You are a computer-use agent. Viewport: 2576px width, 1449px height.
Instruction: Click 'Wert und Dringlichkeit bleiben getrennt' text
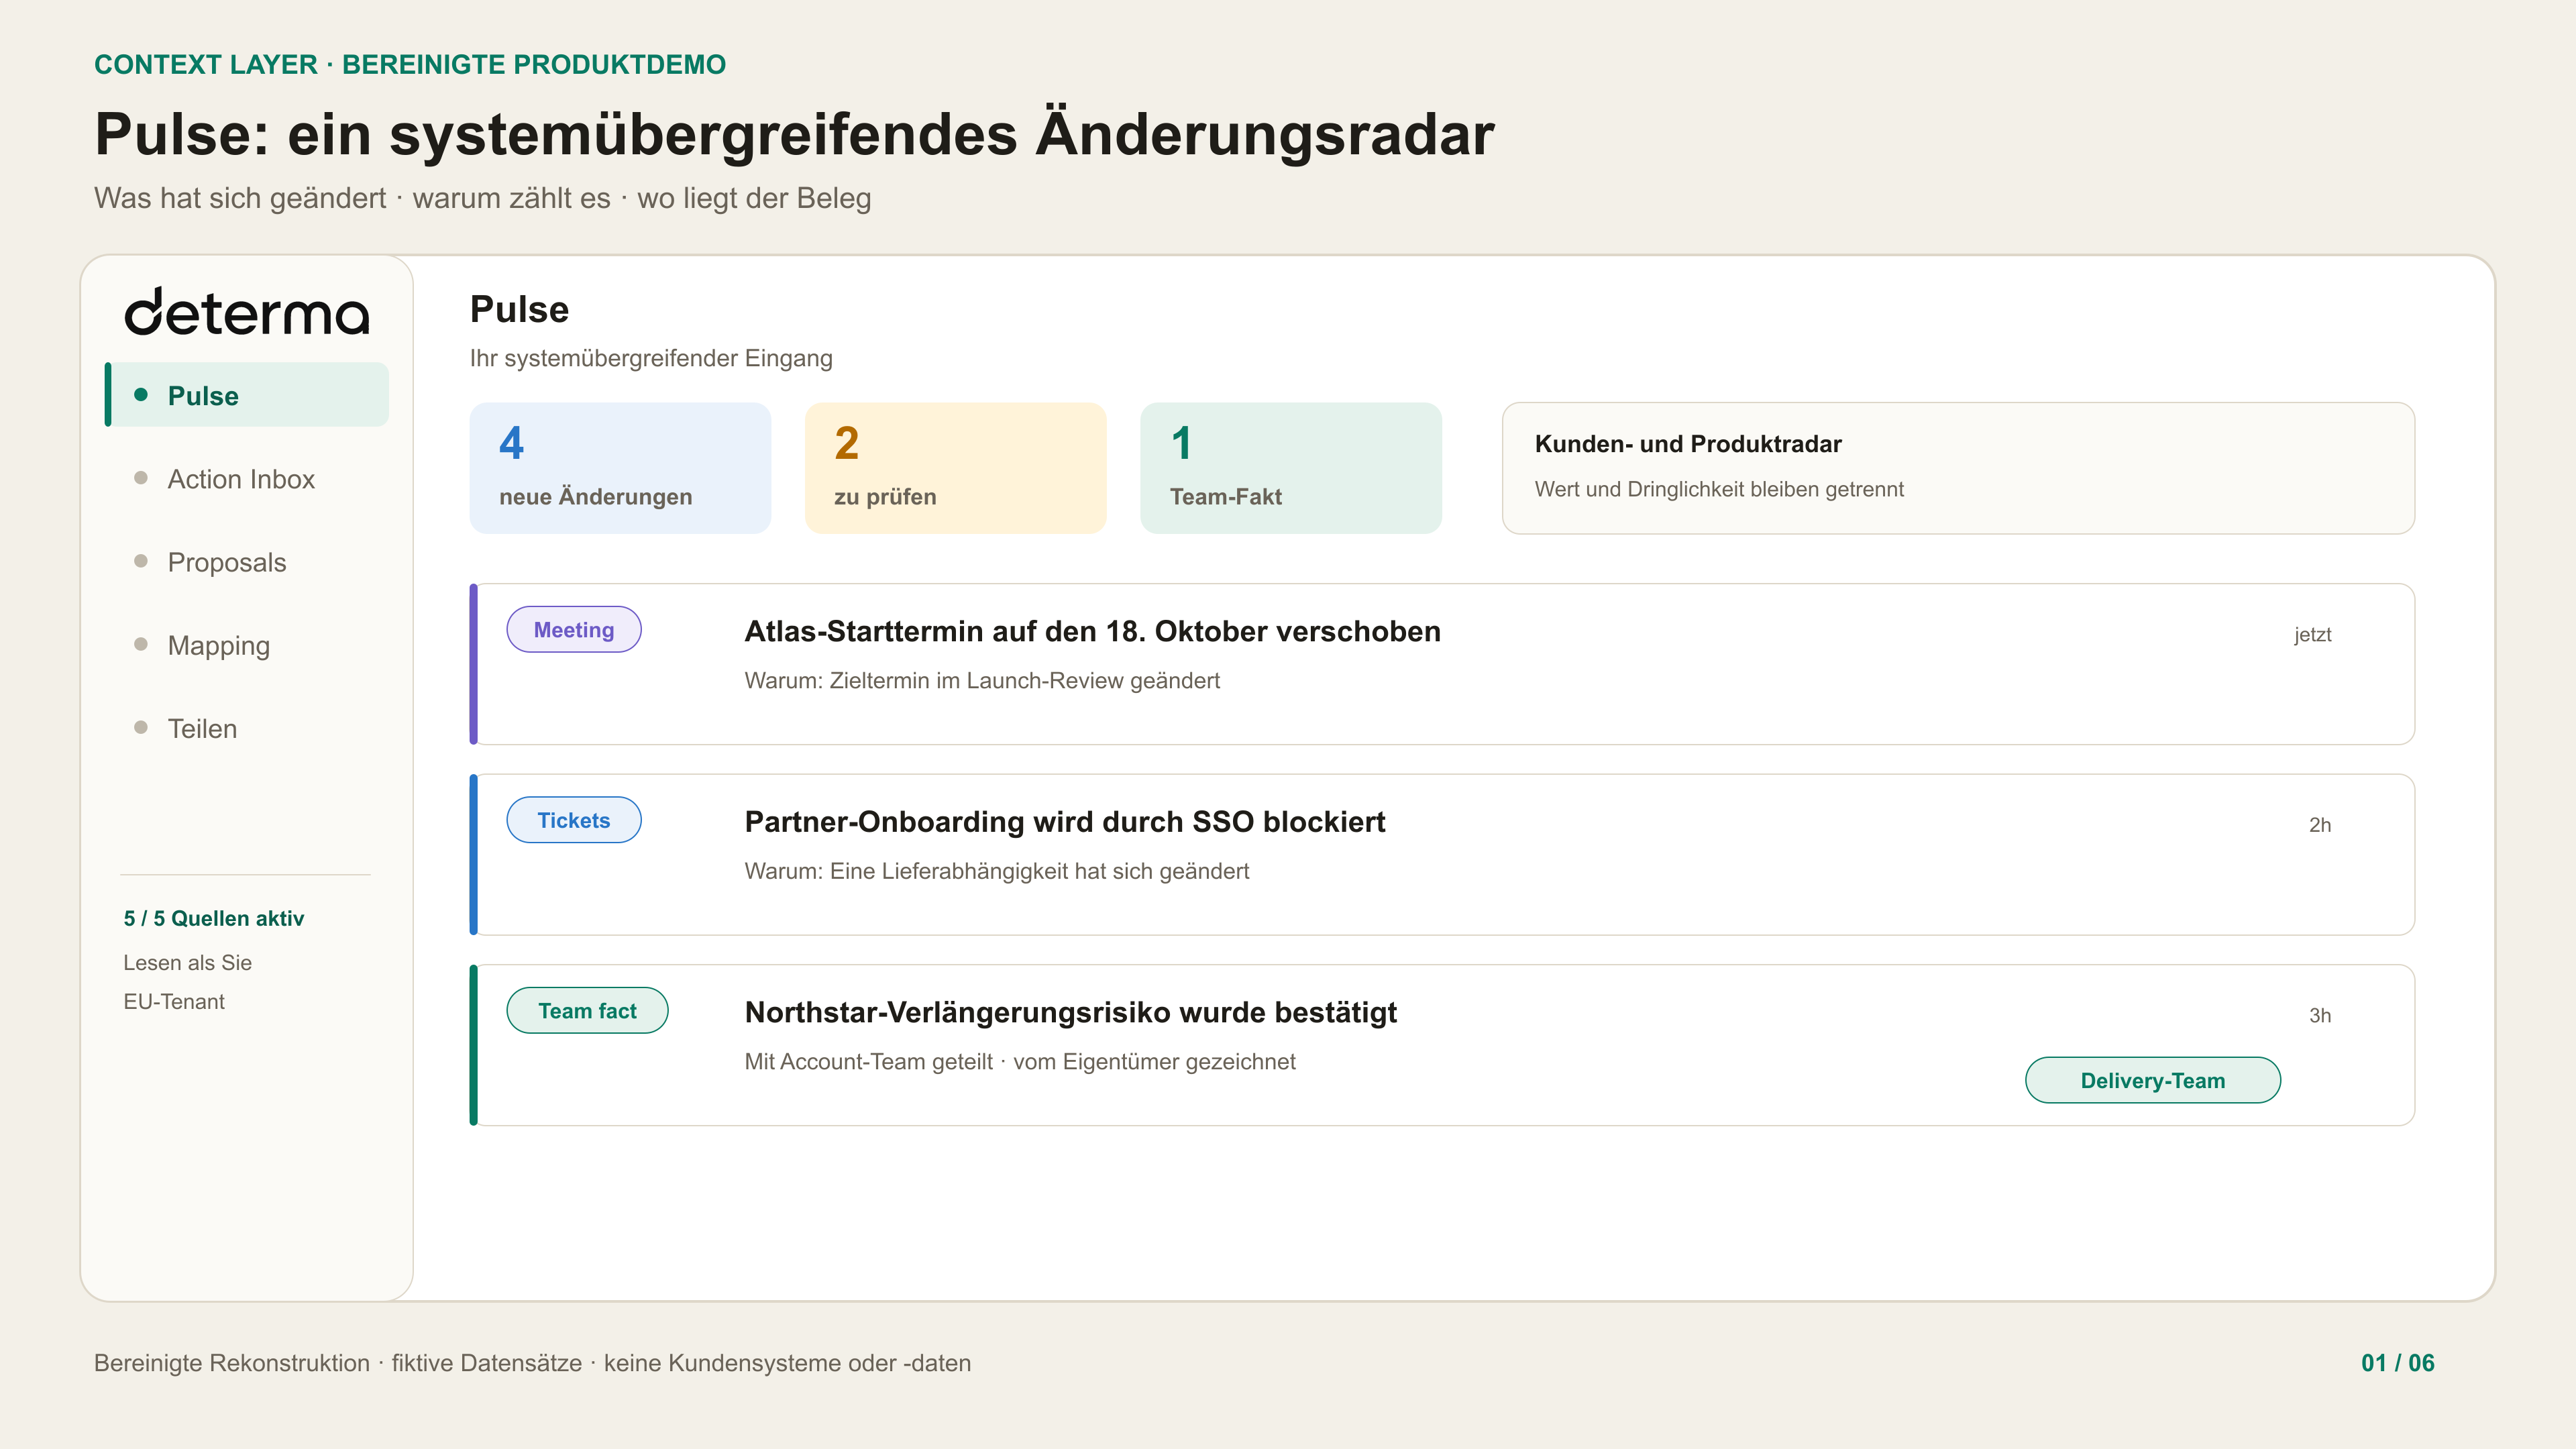[x=1719, y=489]
